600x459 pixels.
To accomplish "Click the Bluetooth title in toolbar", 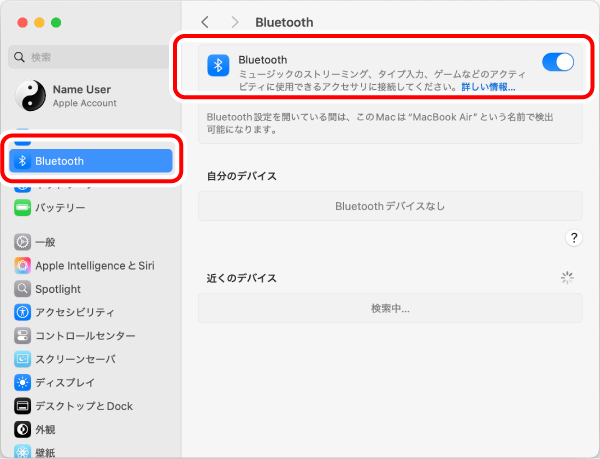I will (284, 22).
